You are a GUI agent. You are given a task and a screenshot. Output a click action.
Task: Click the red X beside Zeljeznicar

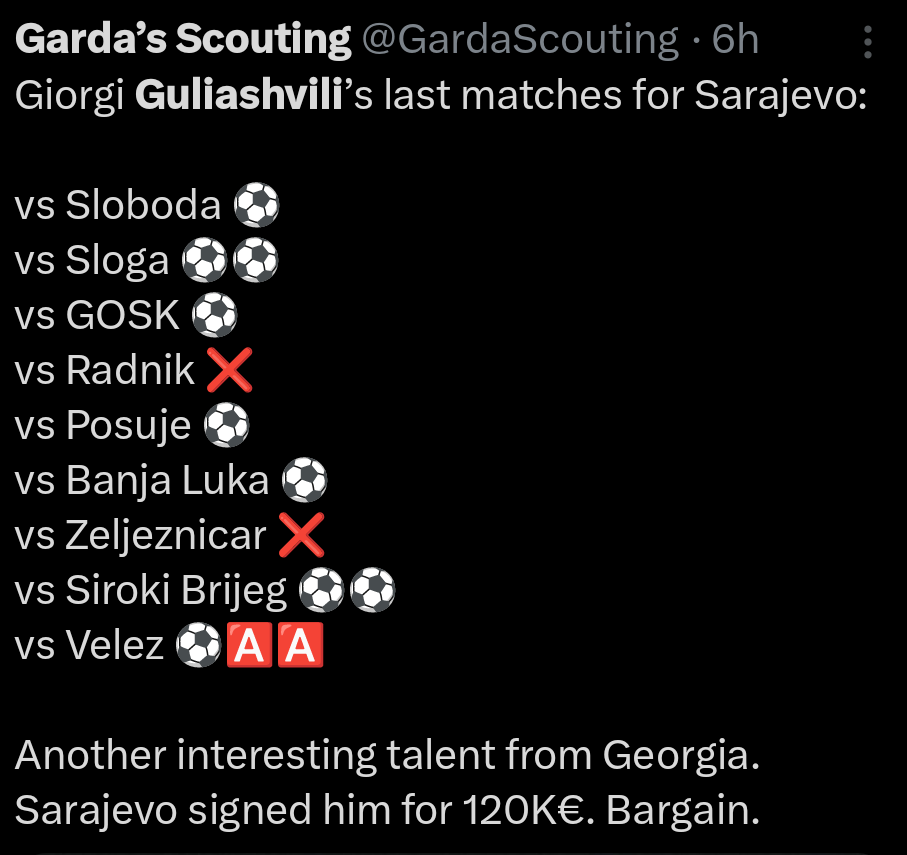point(301,535)
